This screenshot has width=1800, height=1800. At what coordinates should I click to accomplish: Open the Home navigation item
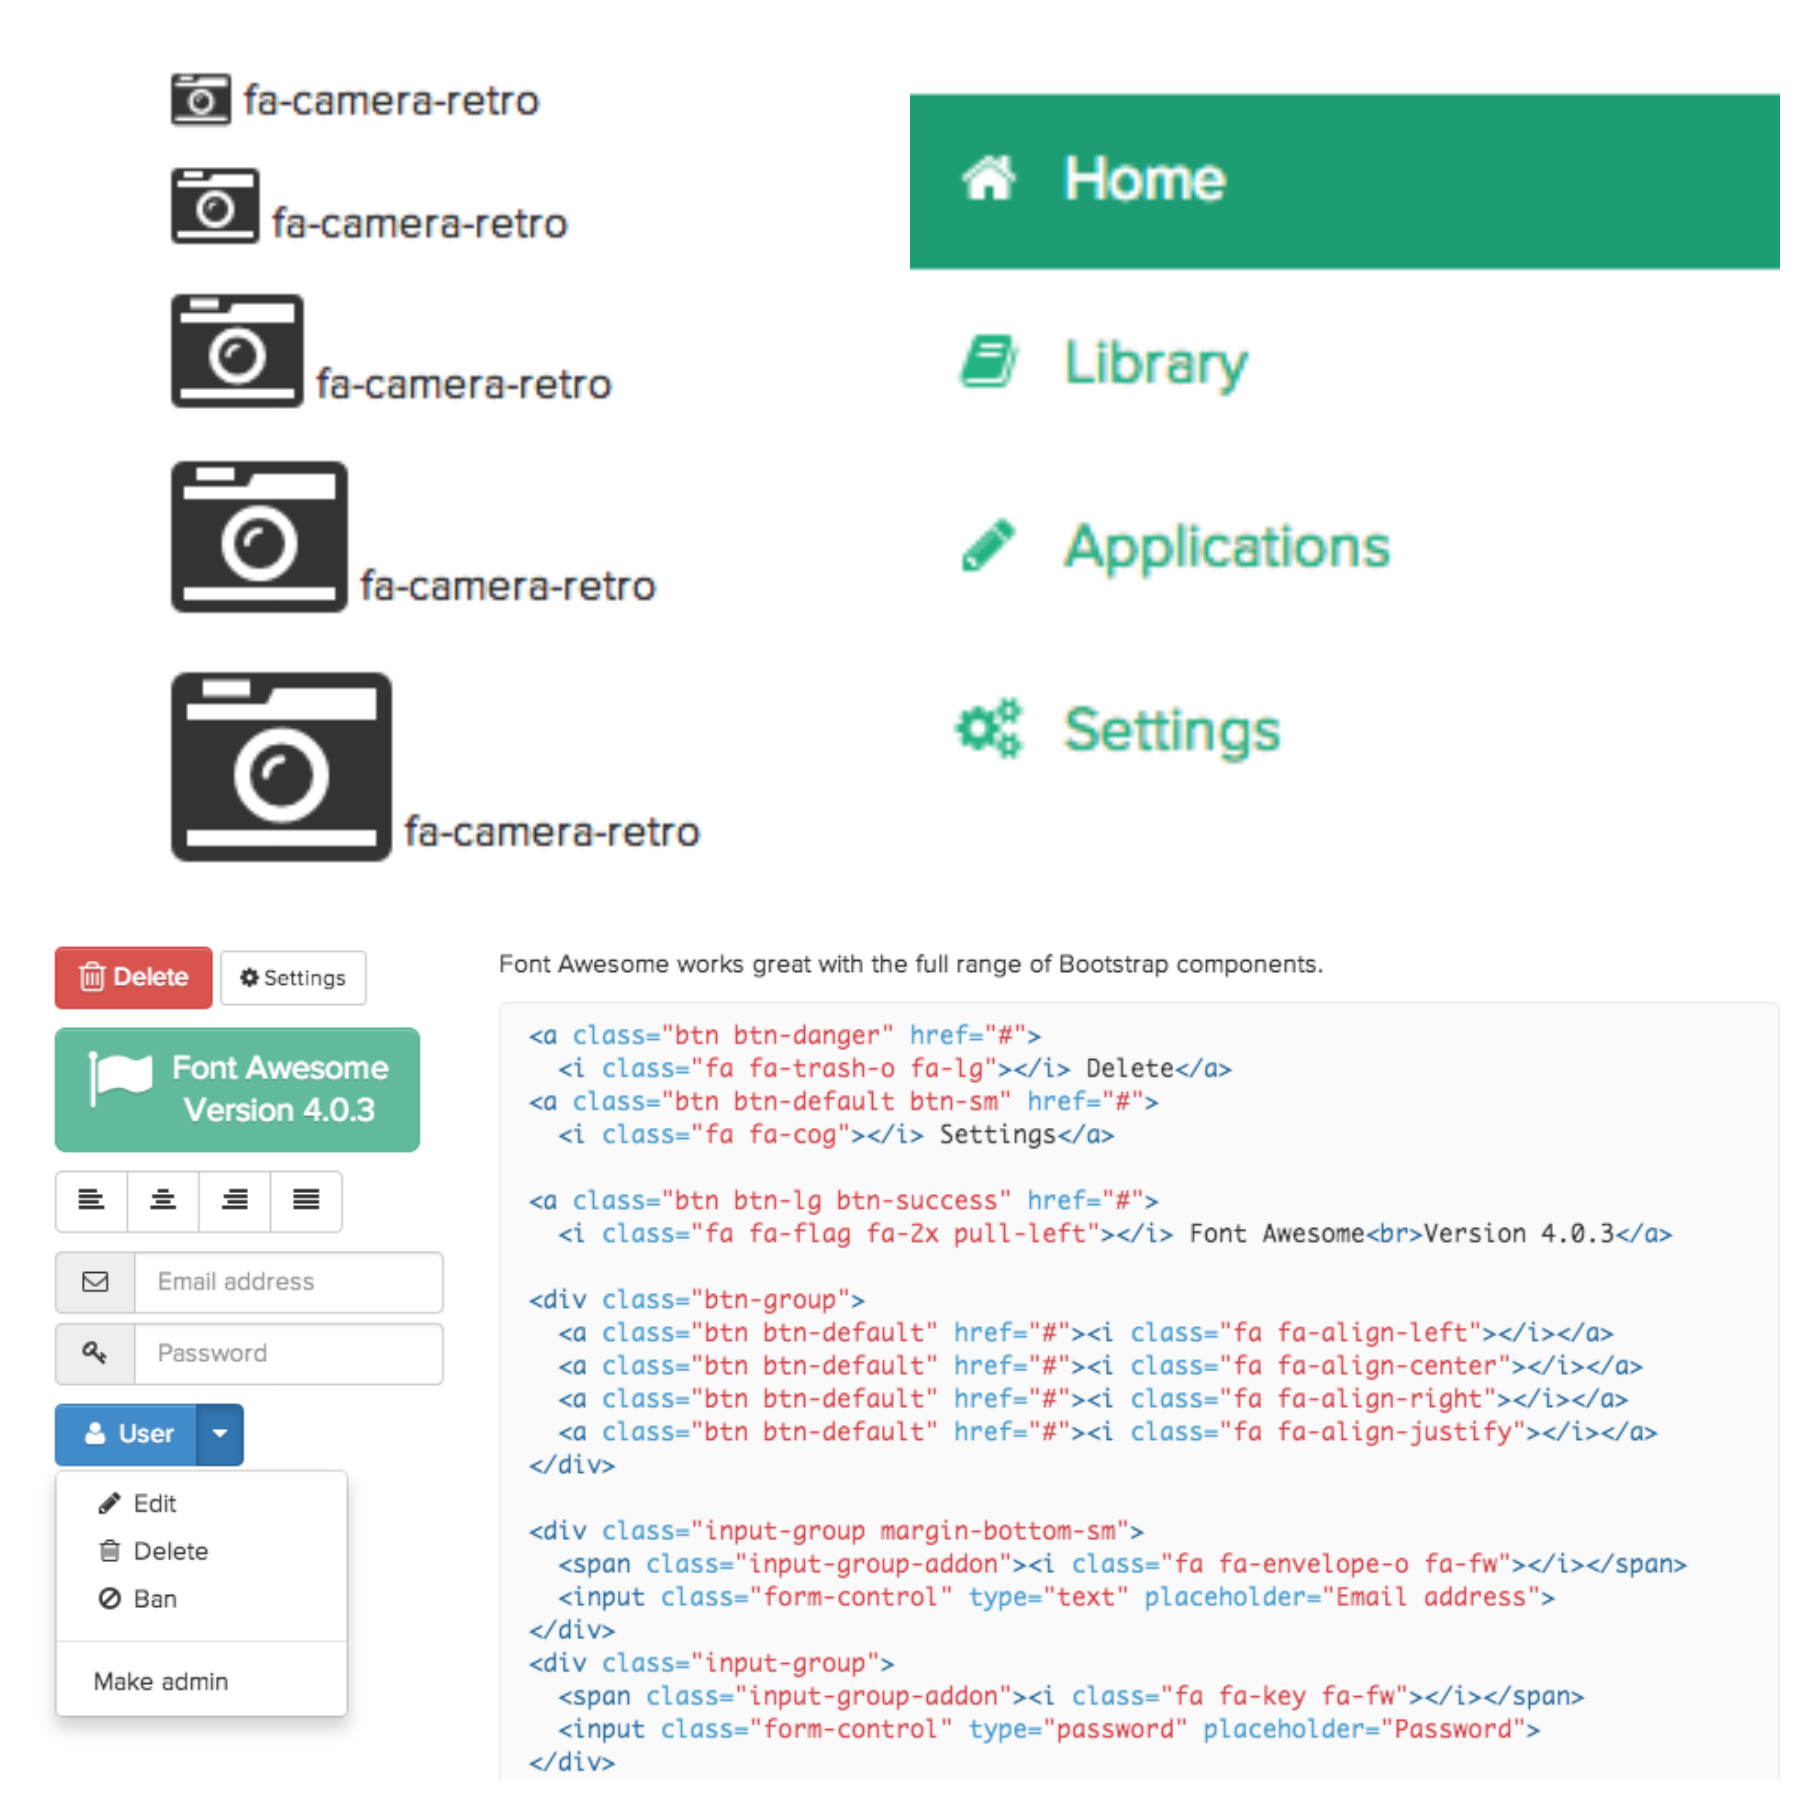pos(1143,178)
